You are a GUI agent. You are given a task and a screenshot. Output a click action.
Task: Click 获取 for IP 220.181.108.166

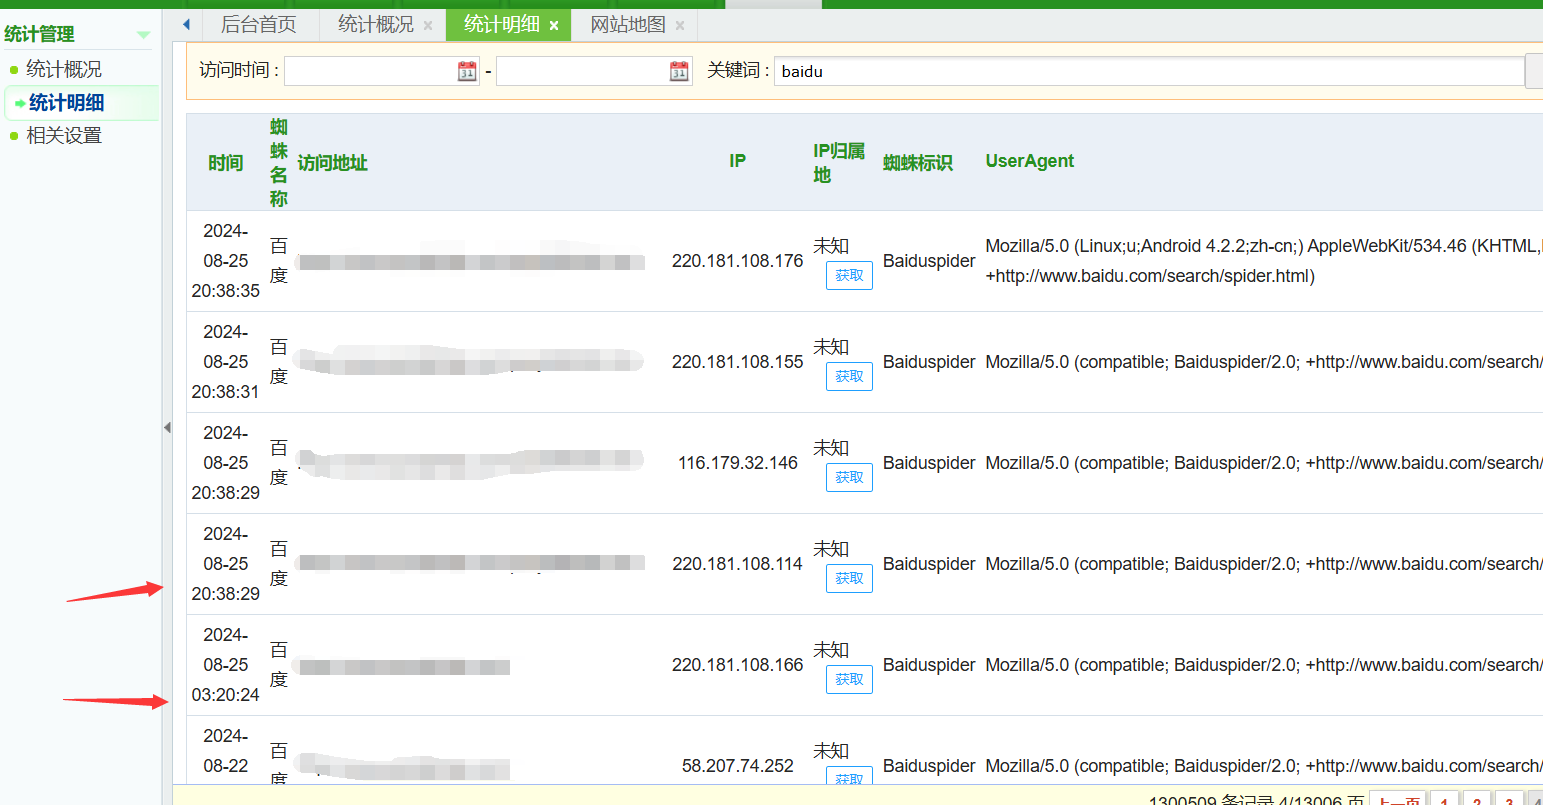click(849, 679)
